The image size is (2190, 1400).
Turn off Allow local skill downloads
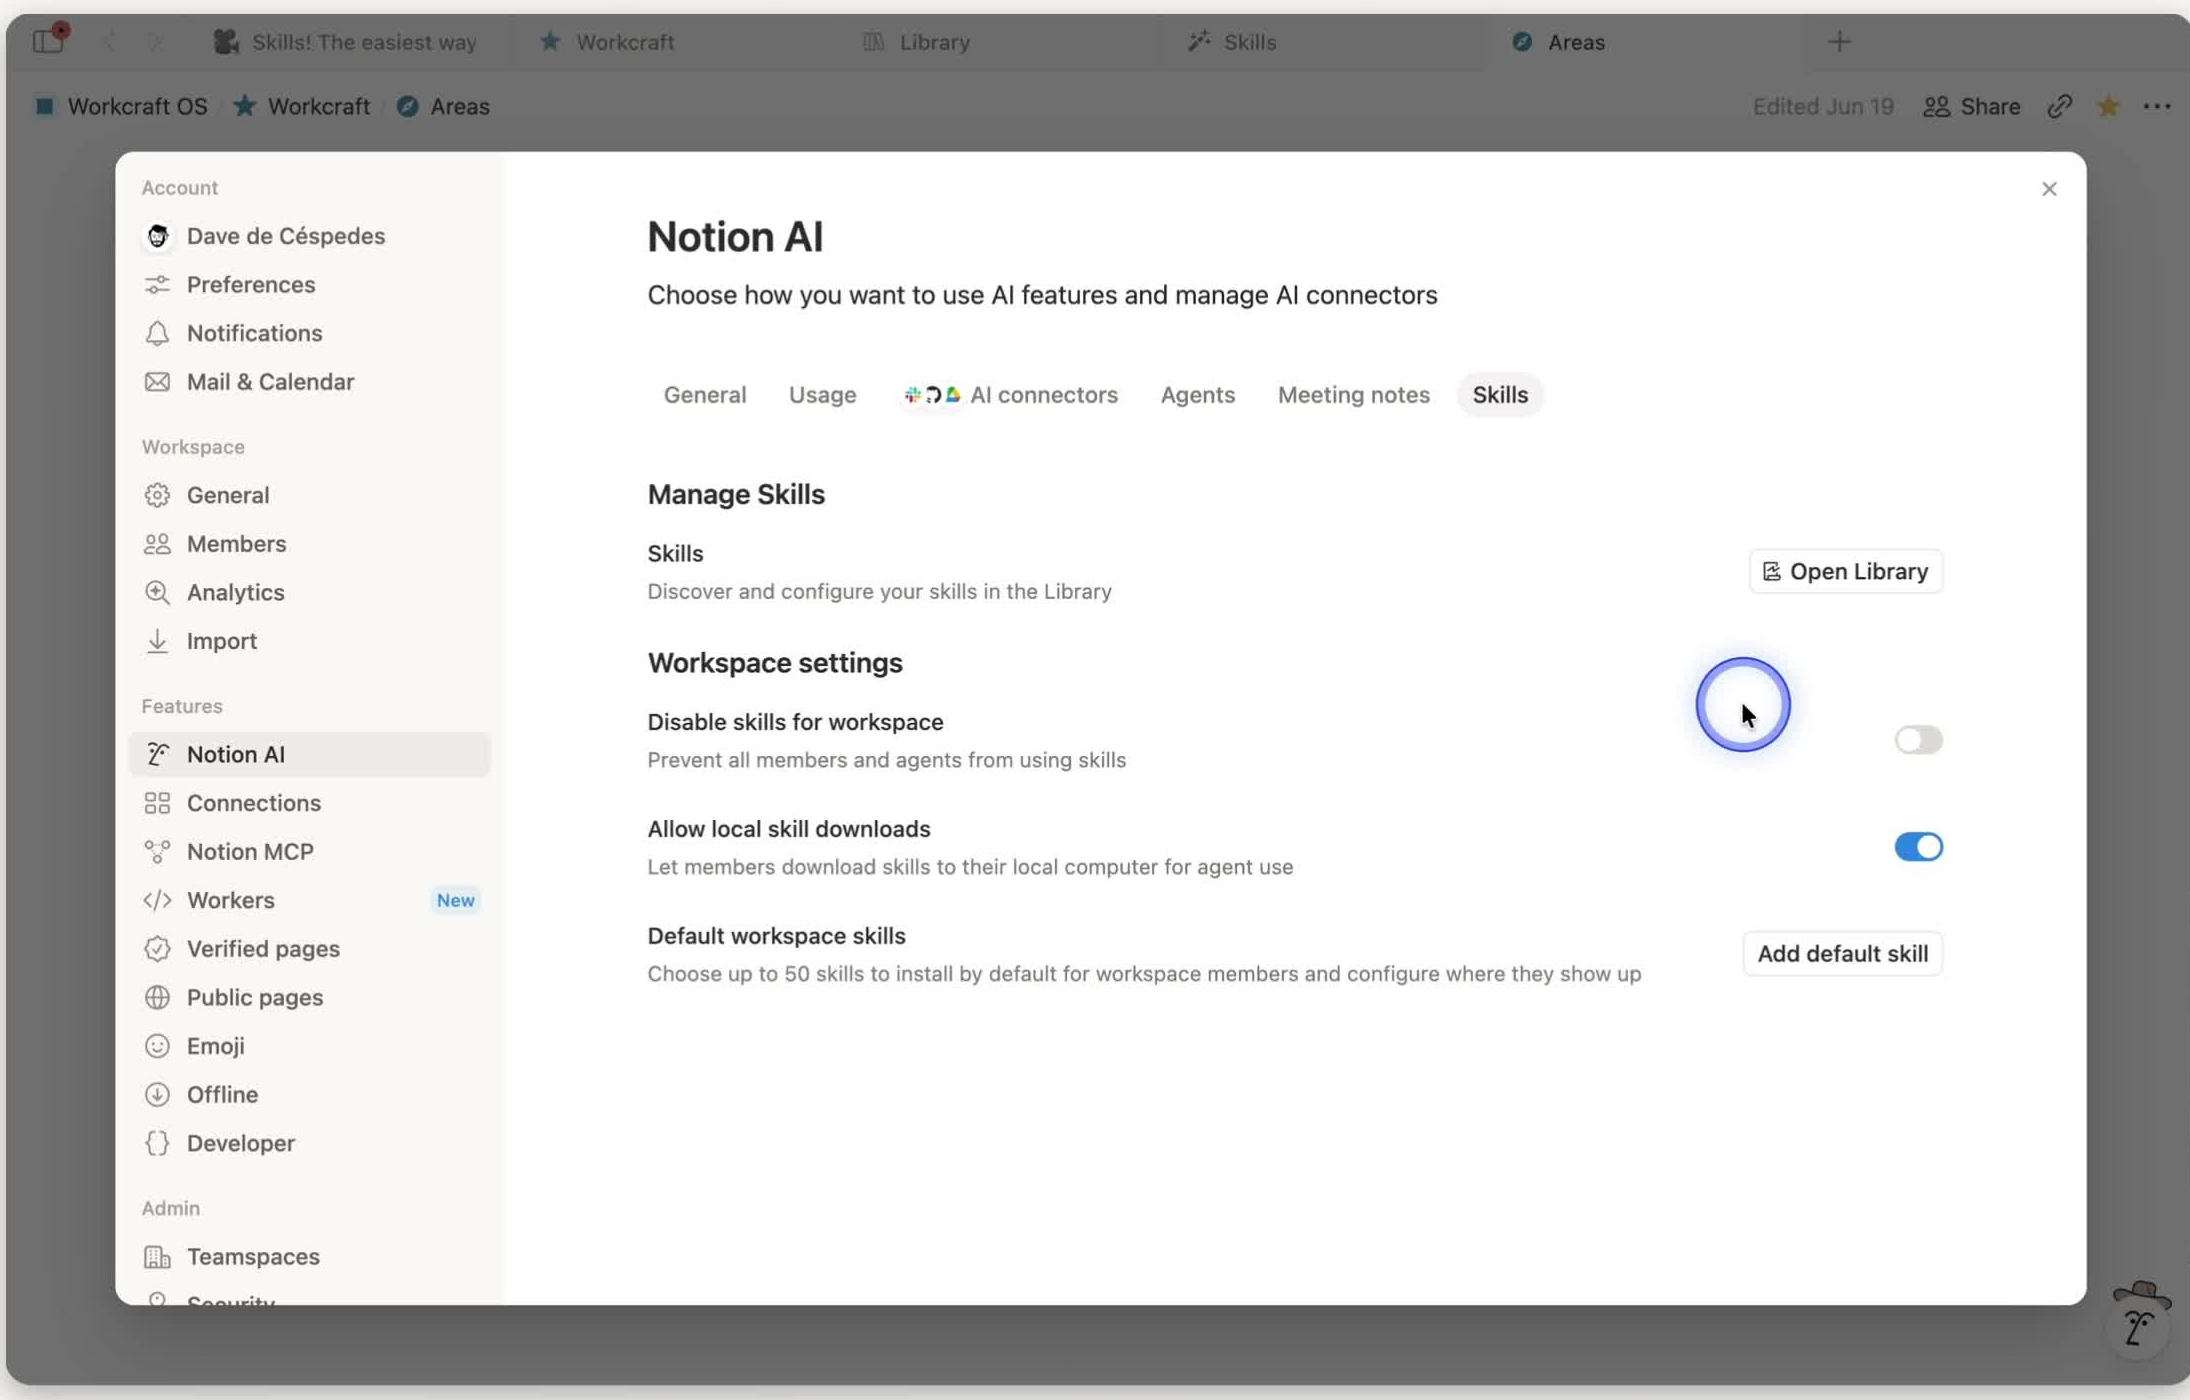pyautogui.click(x=1918, y=847)
